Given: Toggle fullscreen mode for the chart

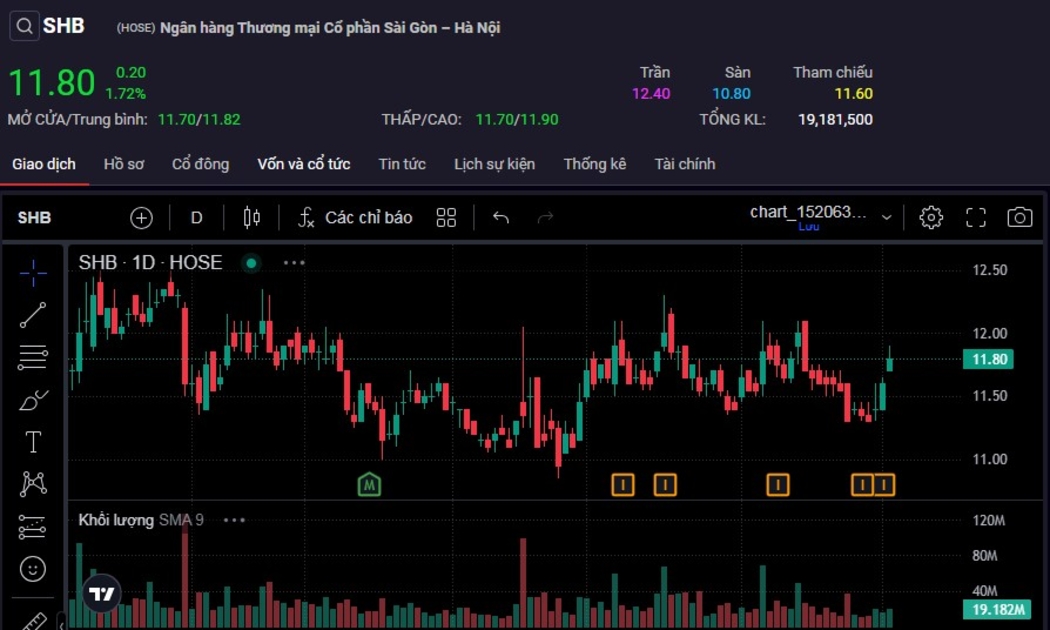Looking at the screenshot, I should tap(975, 217).
